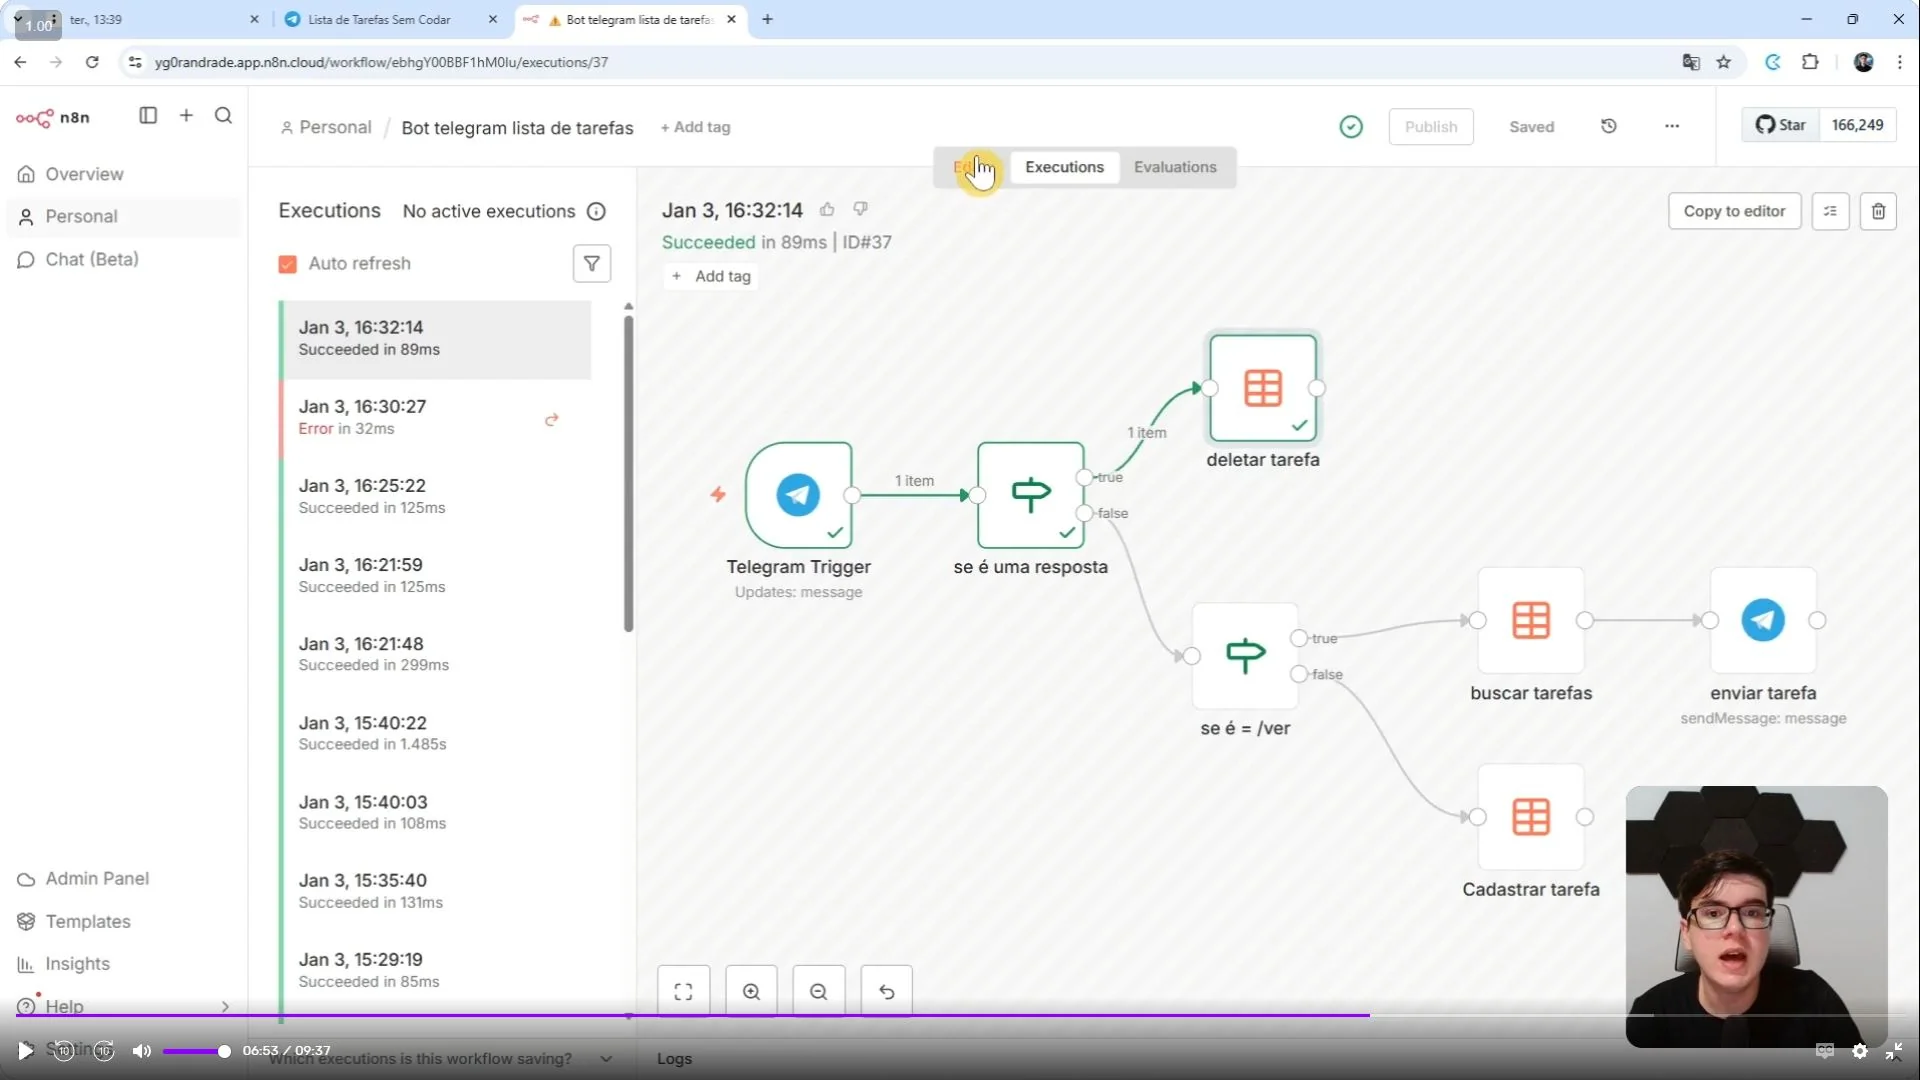Open the Jan 3, 15:40:22 execution
Viewport: 1920px width, 1080px height.
437,734
